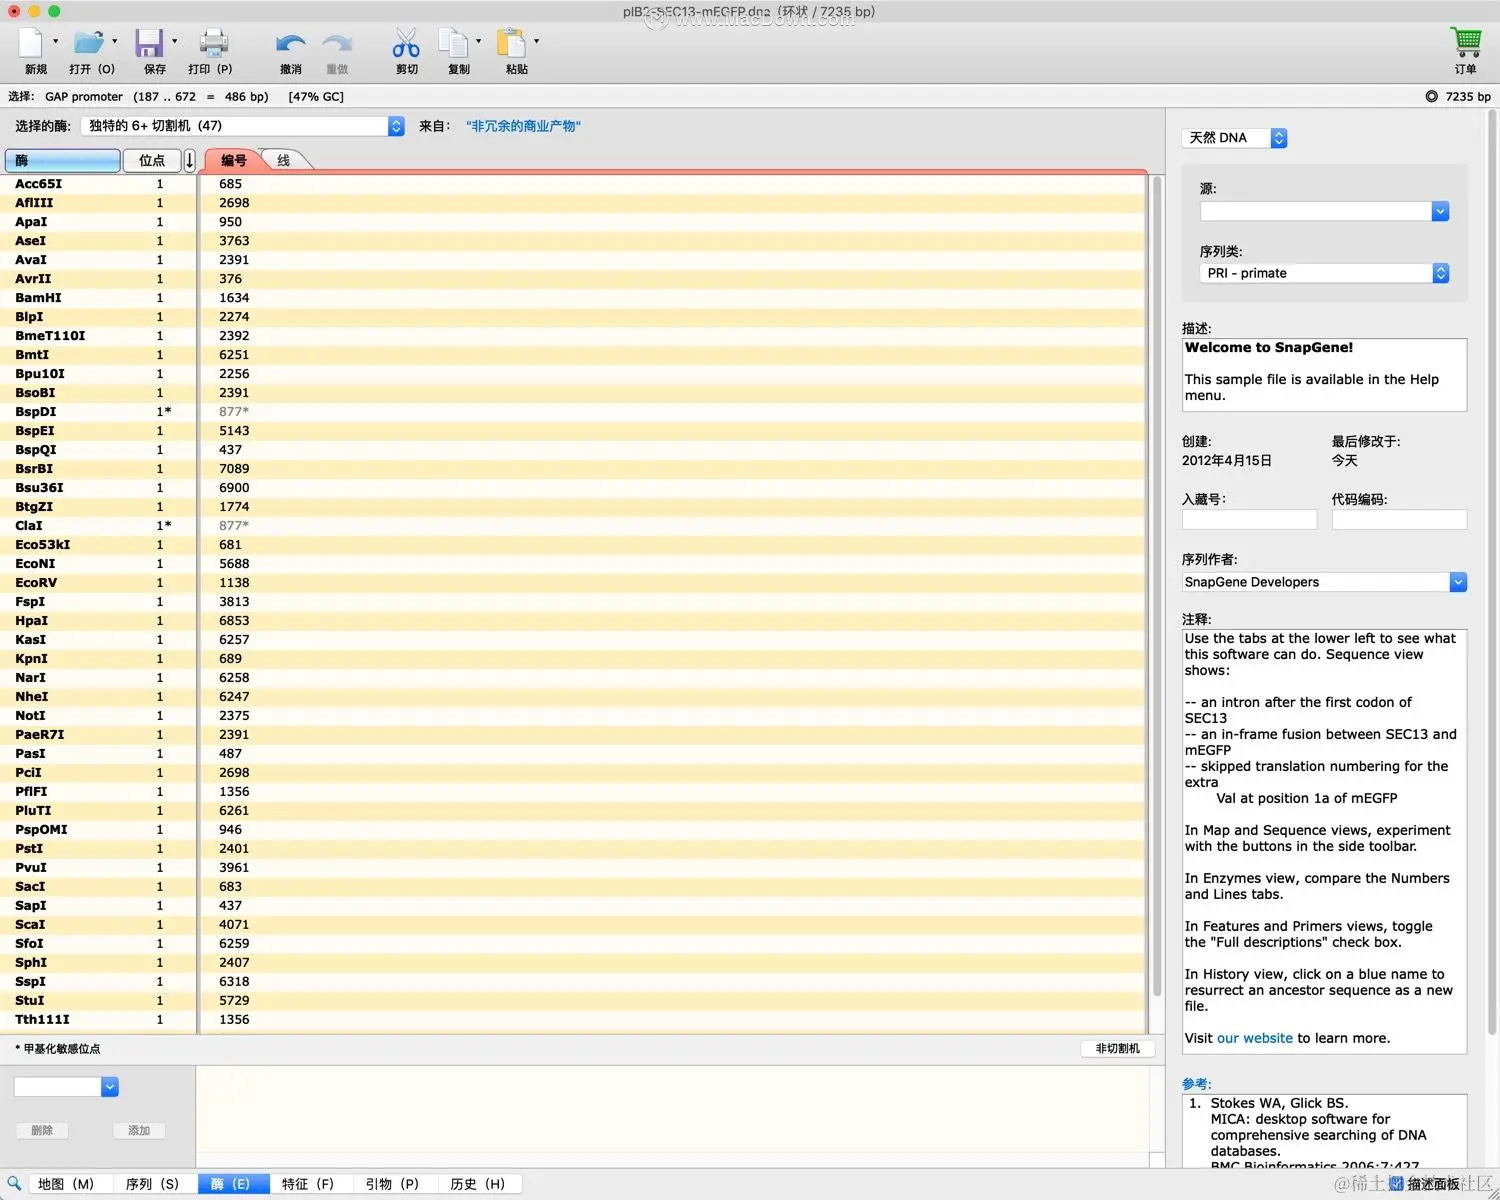Print using the 打印 printer icon
Screen dimensions: 1500x1200
[213, 43]
